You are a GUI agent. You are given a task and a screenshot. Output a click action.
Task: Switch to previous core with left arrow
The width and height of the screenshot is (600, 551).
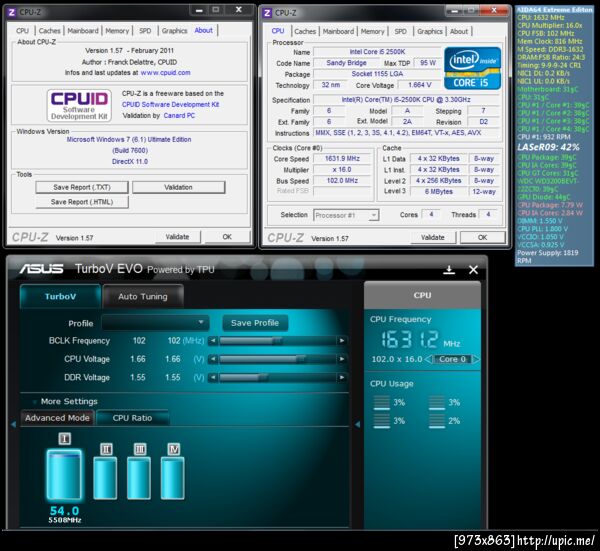[428, 359]
